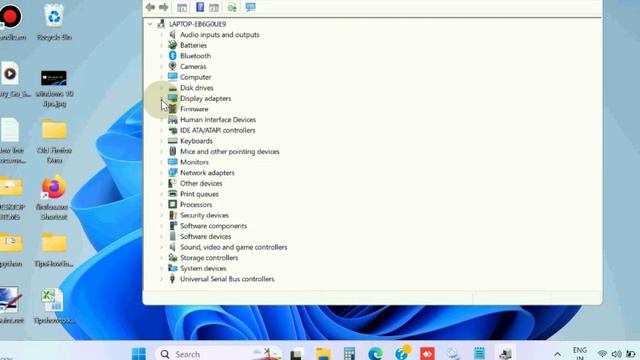Screen dimensions: 640x360
Task: Click the ENG language indicator
Action: (x=580, y=350)
